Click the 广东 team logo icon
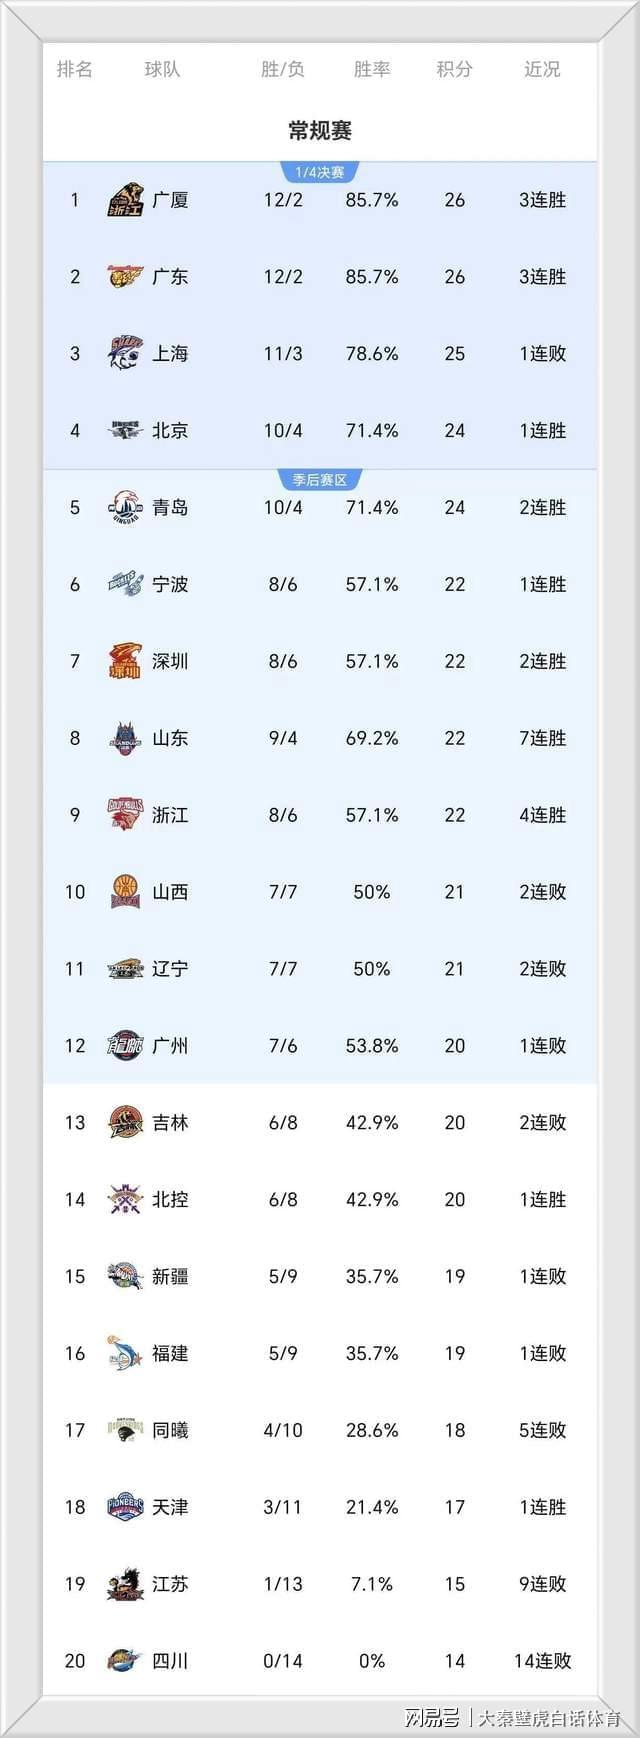The image size is (640, 1738). click(126, 277)
